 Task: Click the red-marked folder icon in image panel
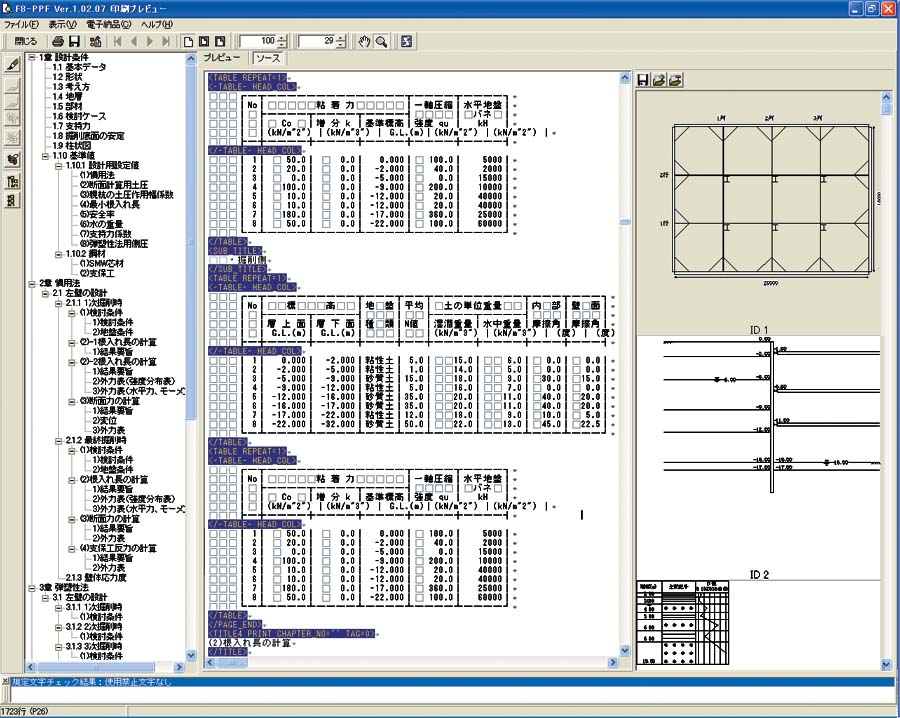675,80
